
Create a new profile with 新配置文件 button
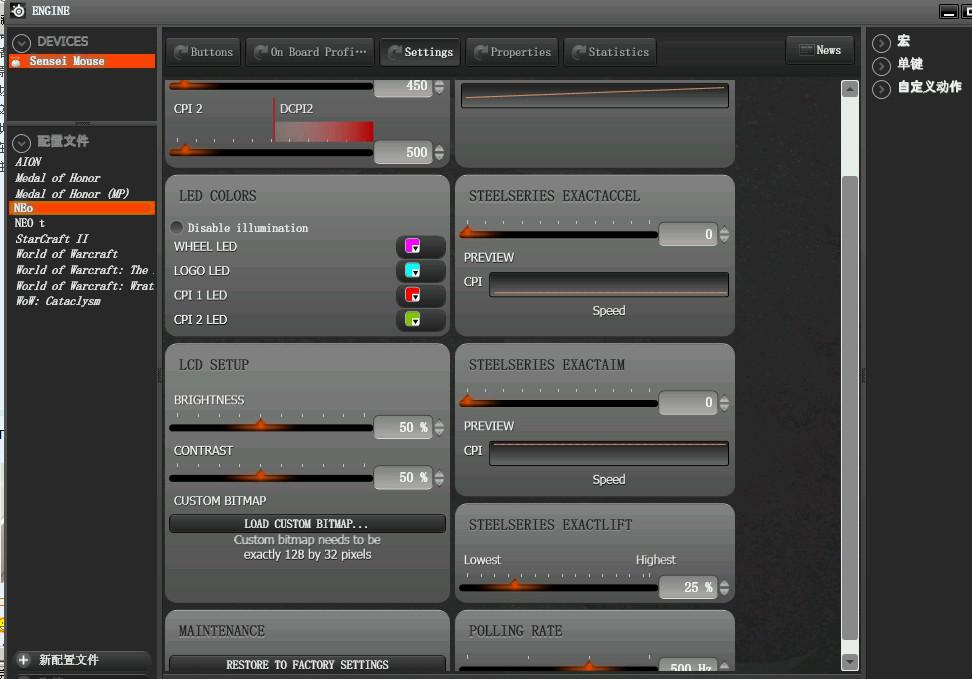[83, 660]
